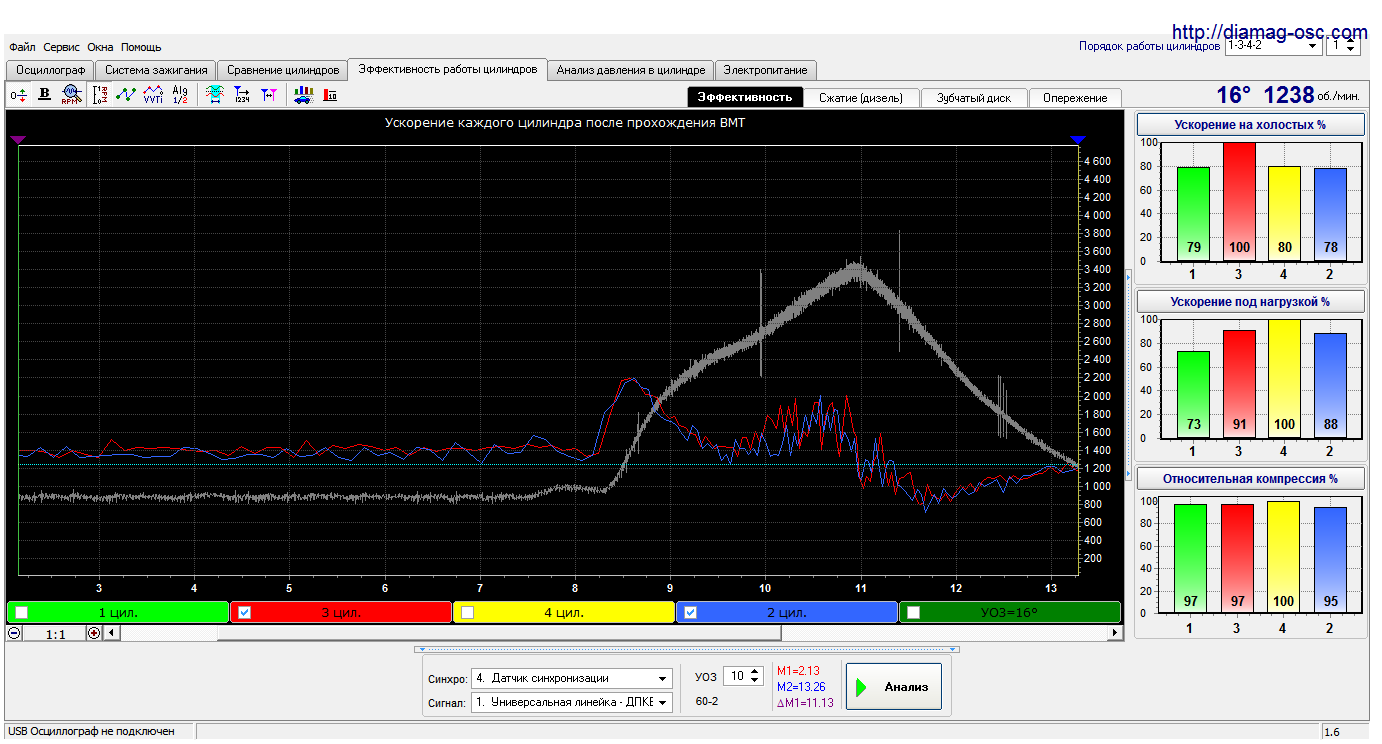Click the blue-pink markers distance icon
Viewport: 1382px width, 744px height.
(268, 95)
